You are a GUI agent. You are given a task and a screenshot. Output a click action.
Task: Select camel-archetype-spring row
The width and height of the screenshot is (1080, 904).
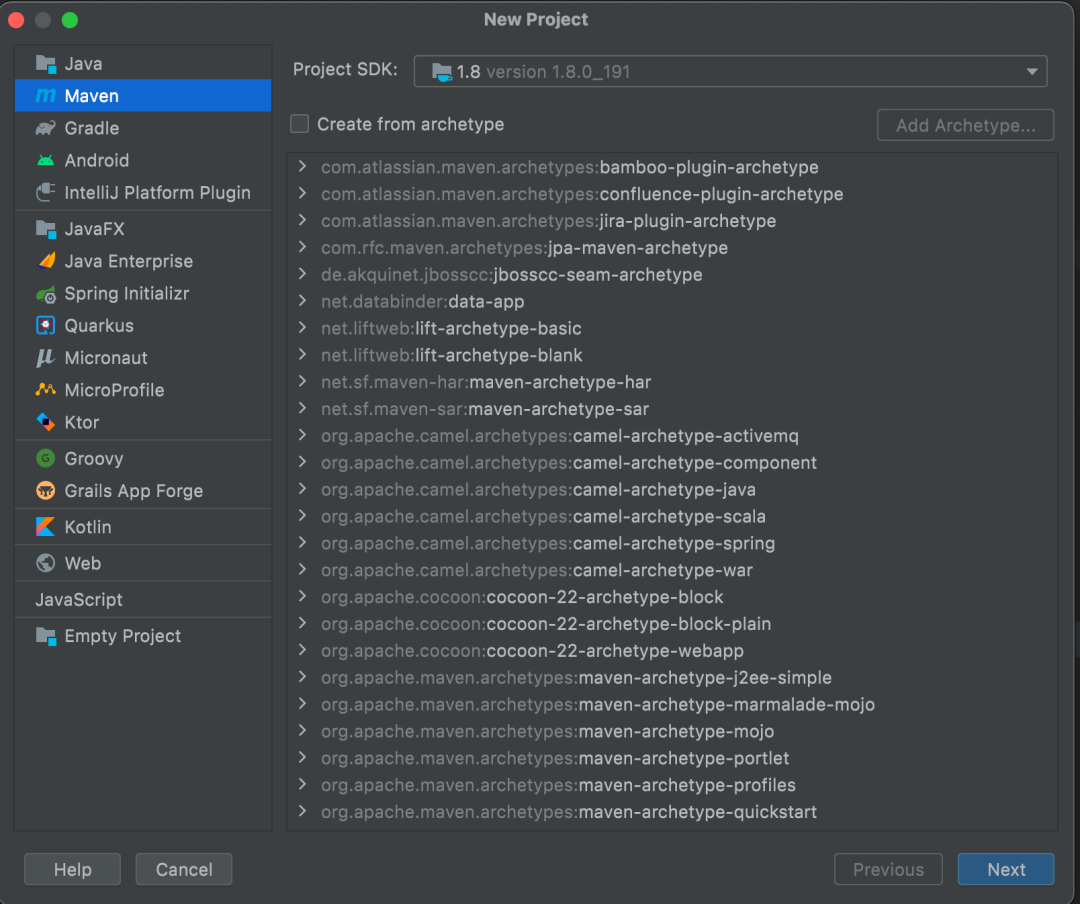(672, 543)
